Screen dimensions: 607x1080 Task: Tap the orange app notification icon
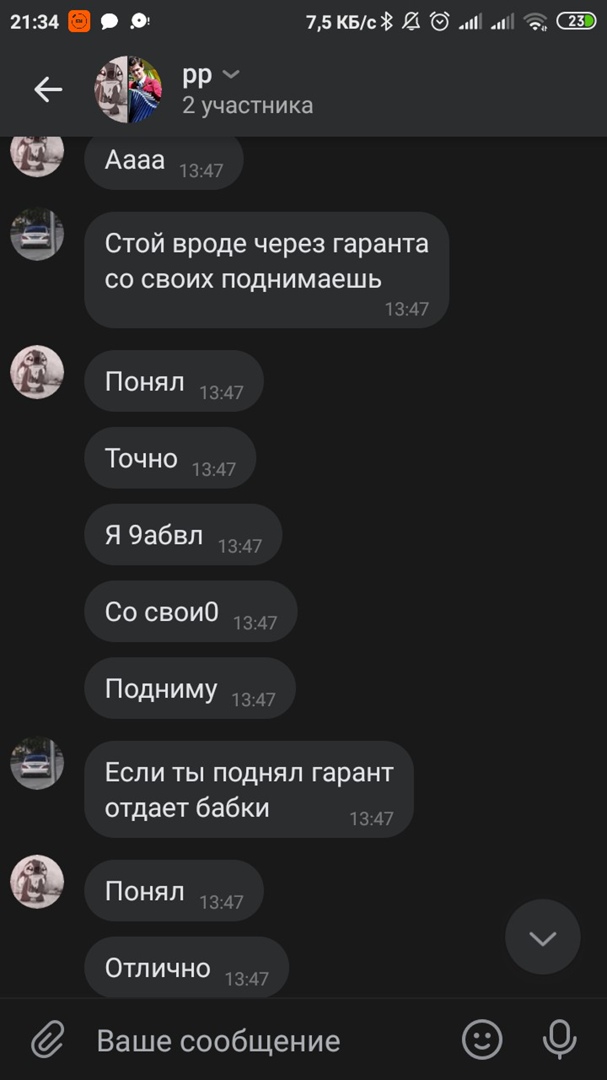(x=79, y=22)
